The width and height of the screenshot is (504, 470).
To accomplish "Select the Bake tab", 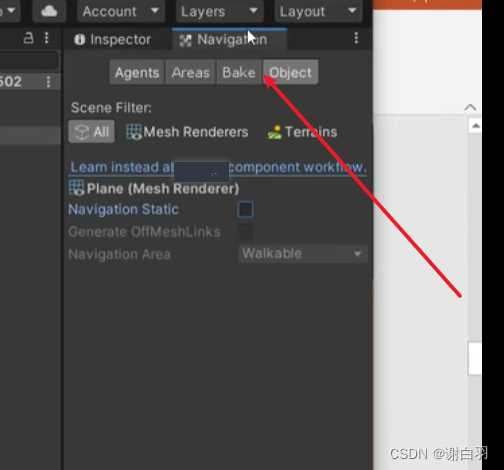I will point(239,72).
